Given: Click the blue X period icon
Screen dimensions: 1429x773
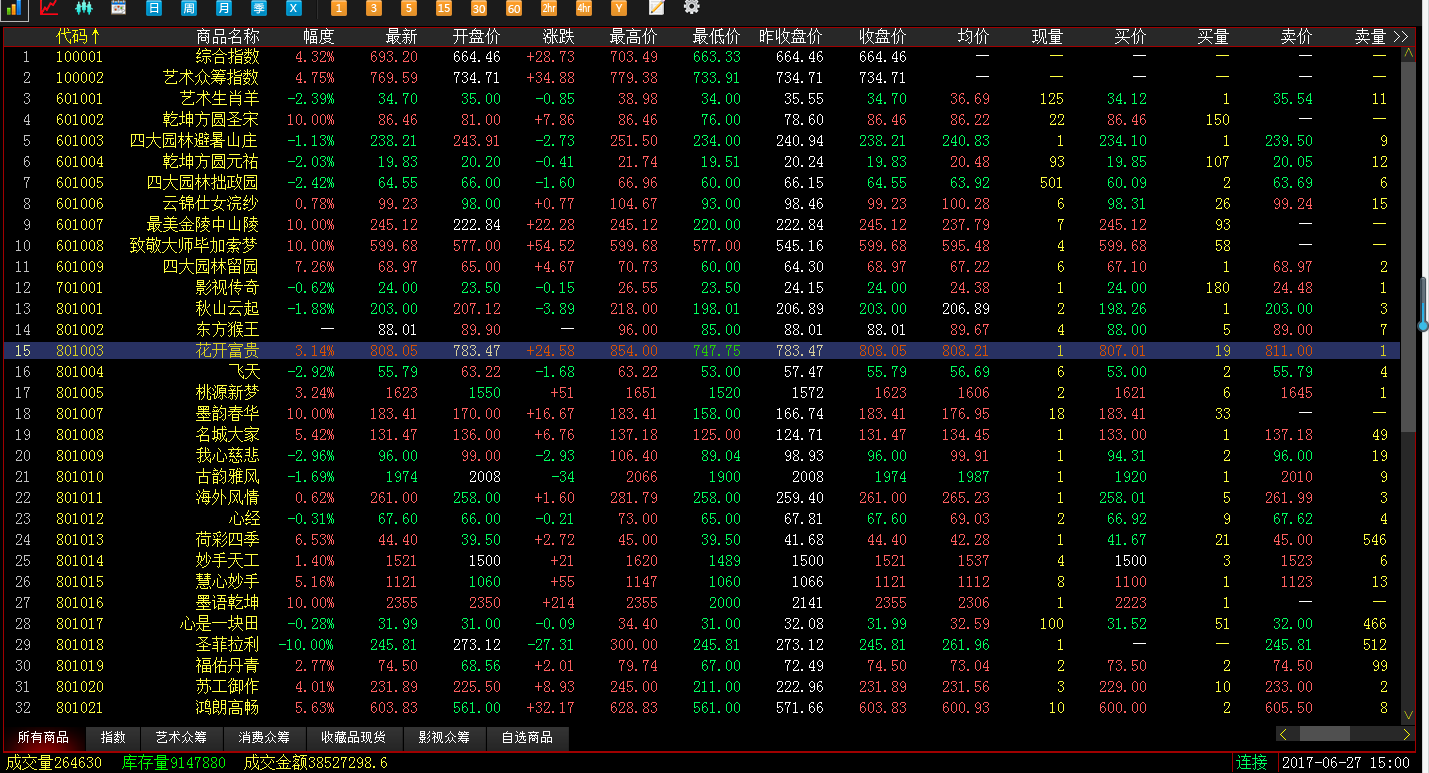Looking at the screenshot, I should click(x=293, y=8).
